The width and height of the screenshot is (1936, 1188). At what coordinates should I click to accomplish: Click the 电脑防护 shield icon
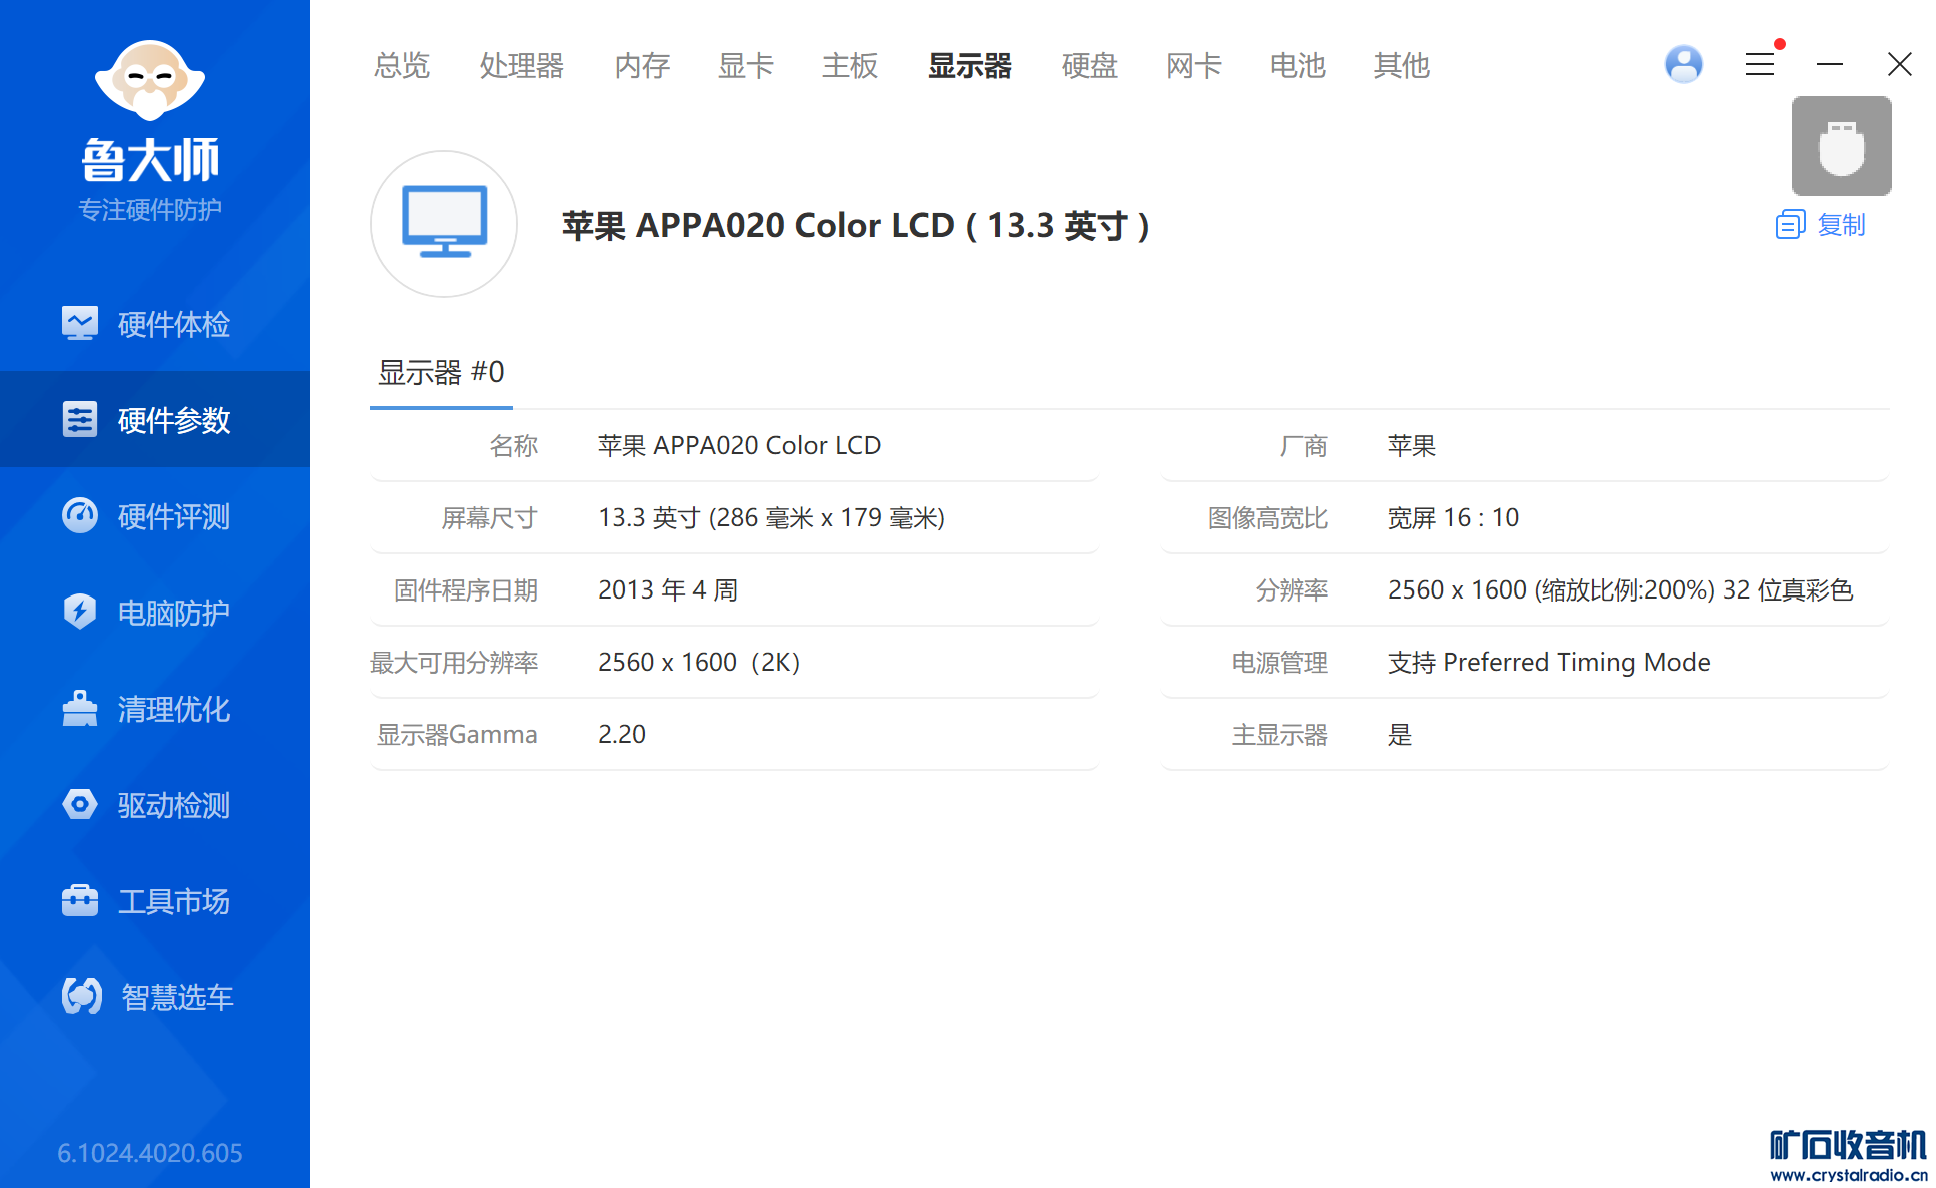80,611
